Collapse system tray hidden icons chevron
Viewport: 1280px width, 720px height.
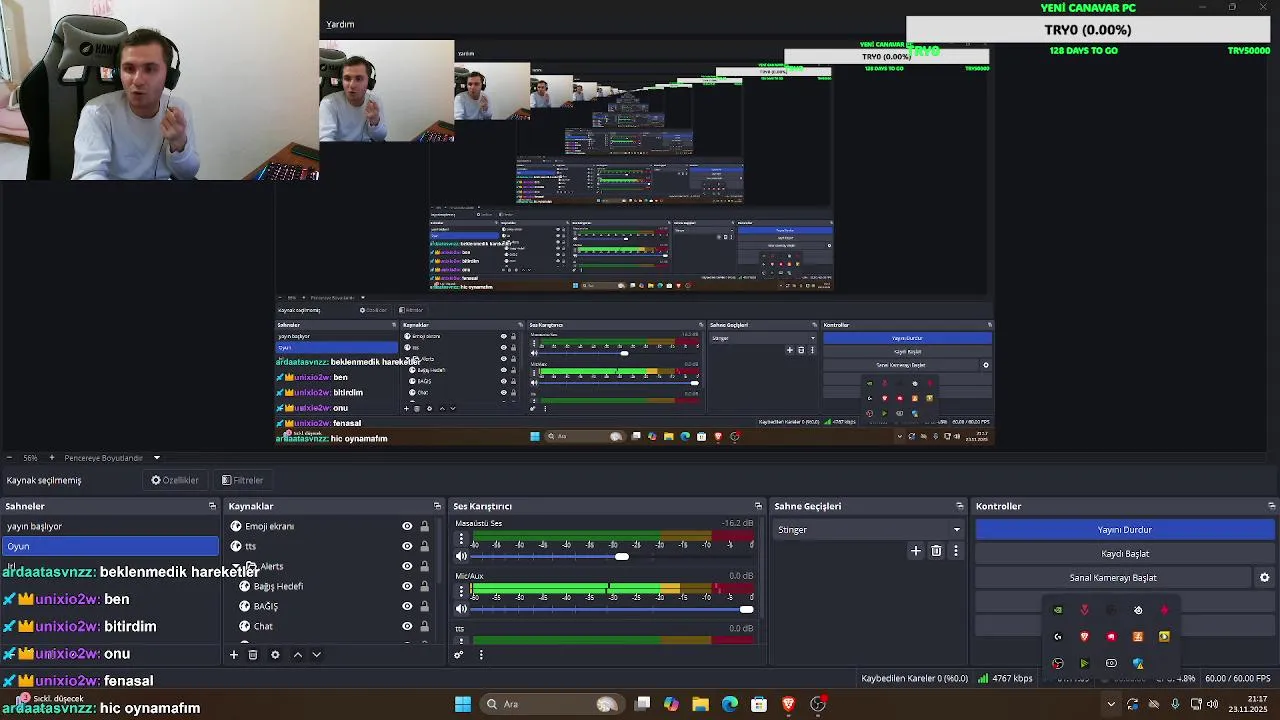pos(1110,704)
